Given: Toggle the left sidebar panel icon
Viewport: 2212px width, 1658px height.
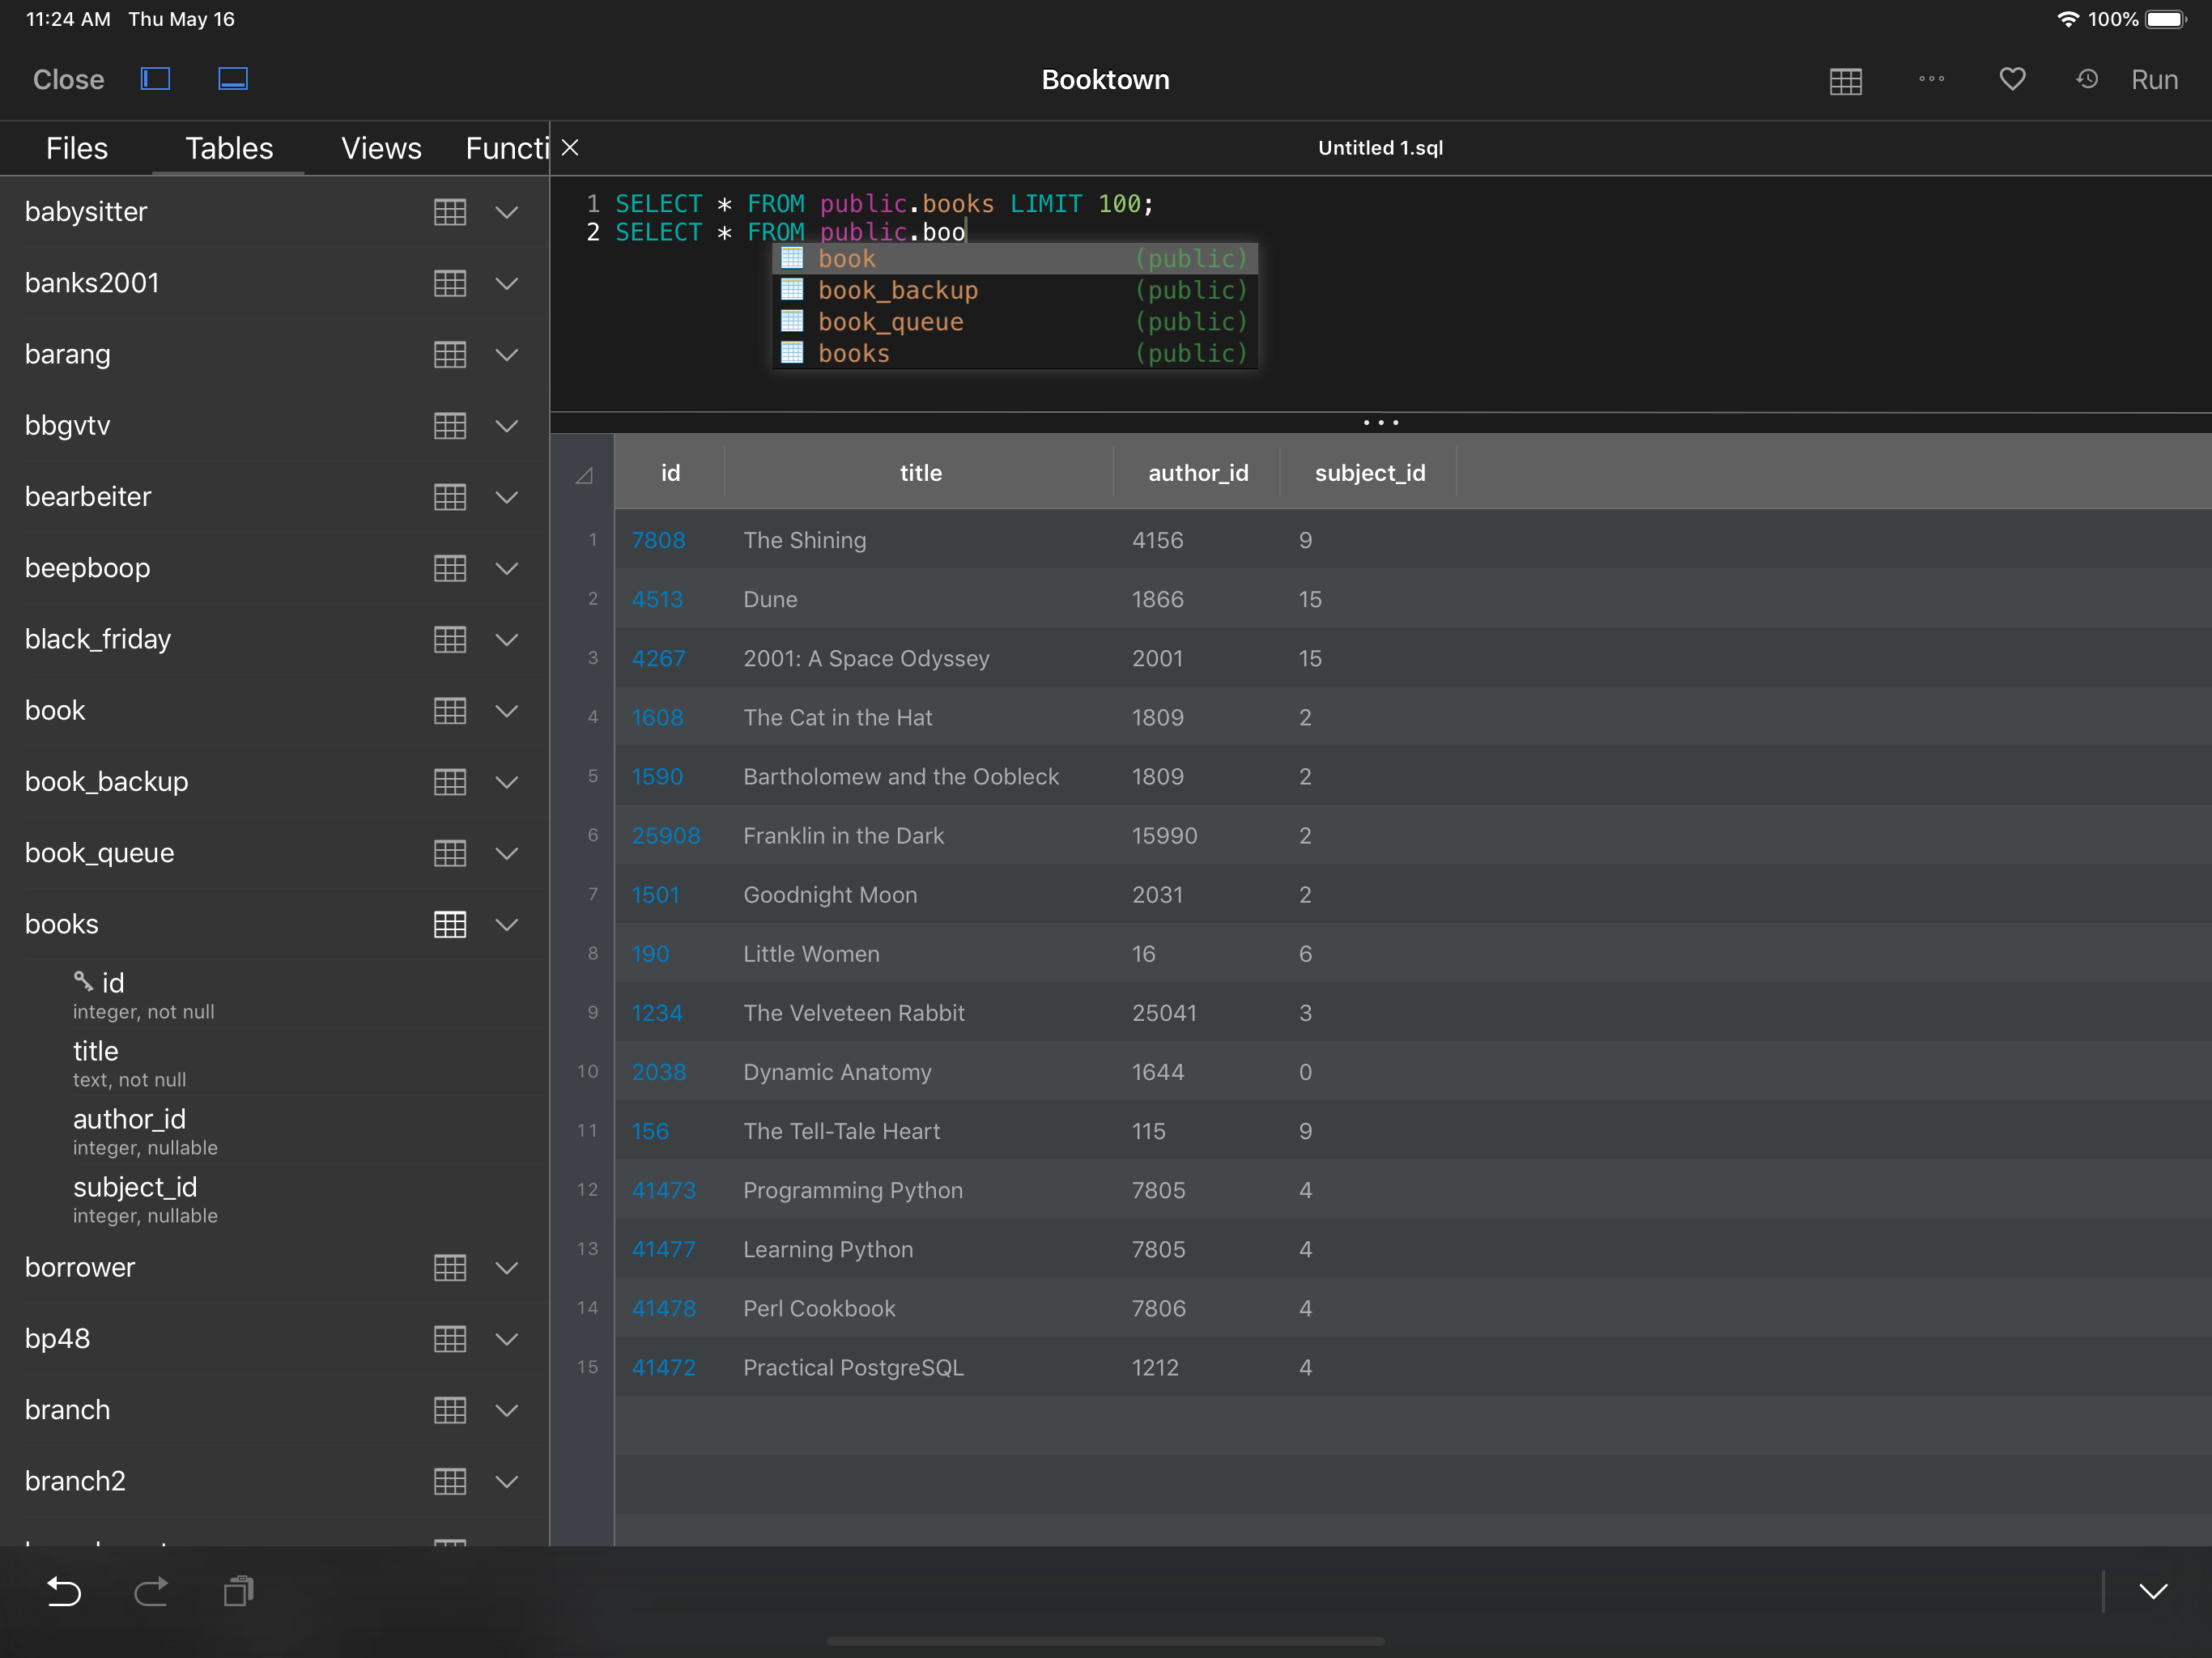Looking at the screenshot, I should coord(155,79).
